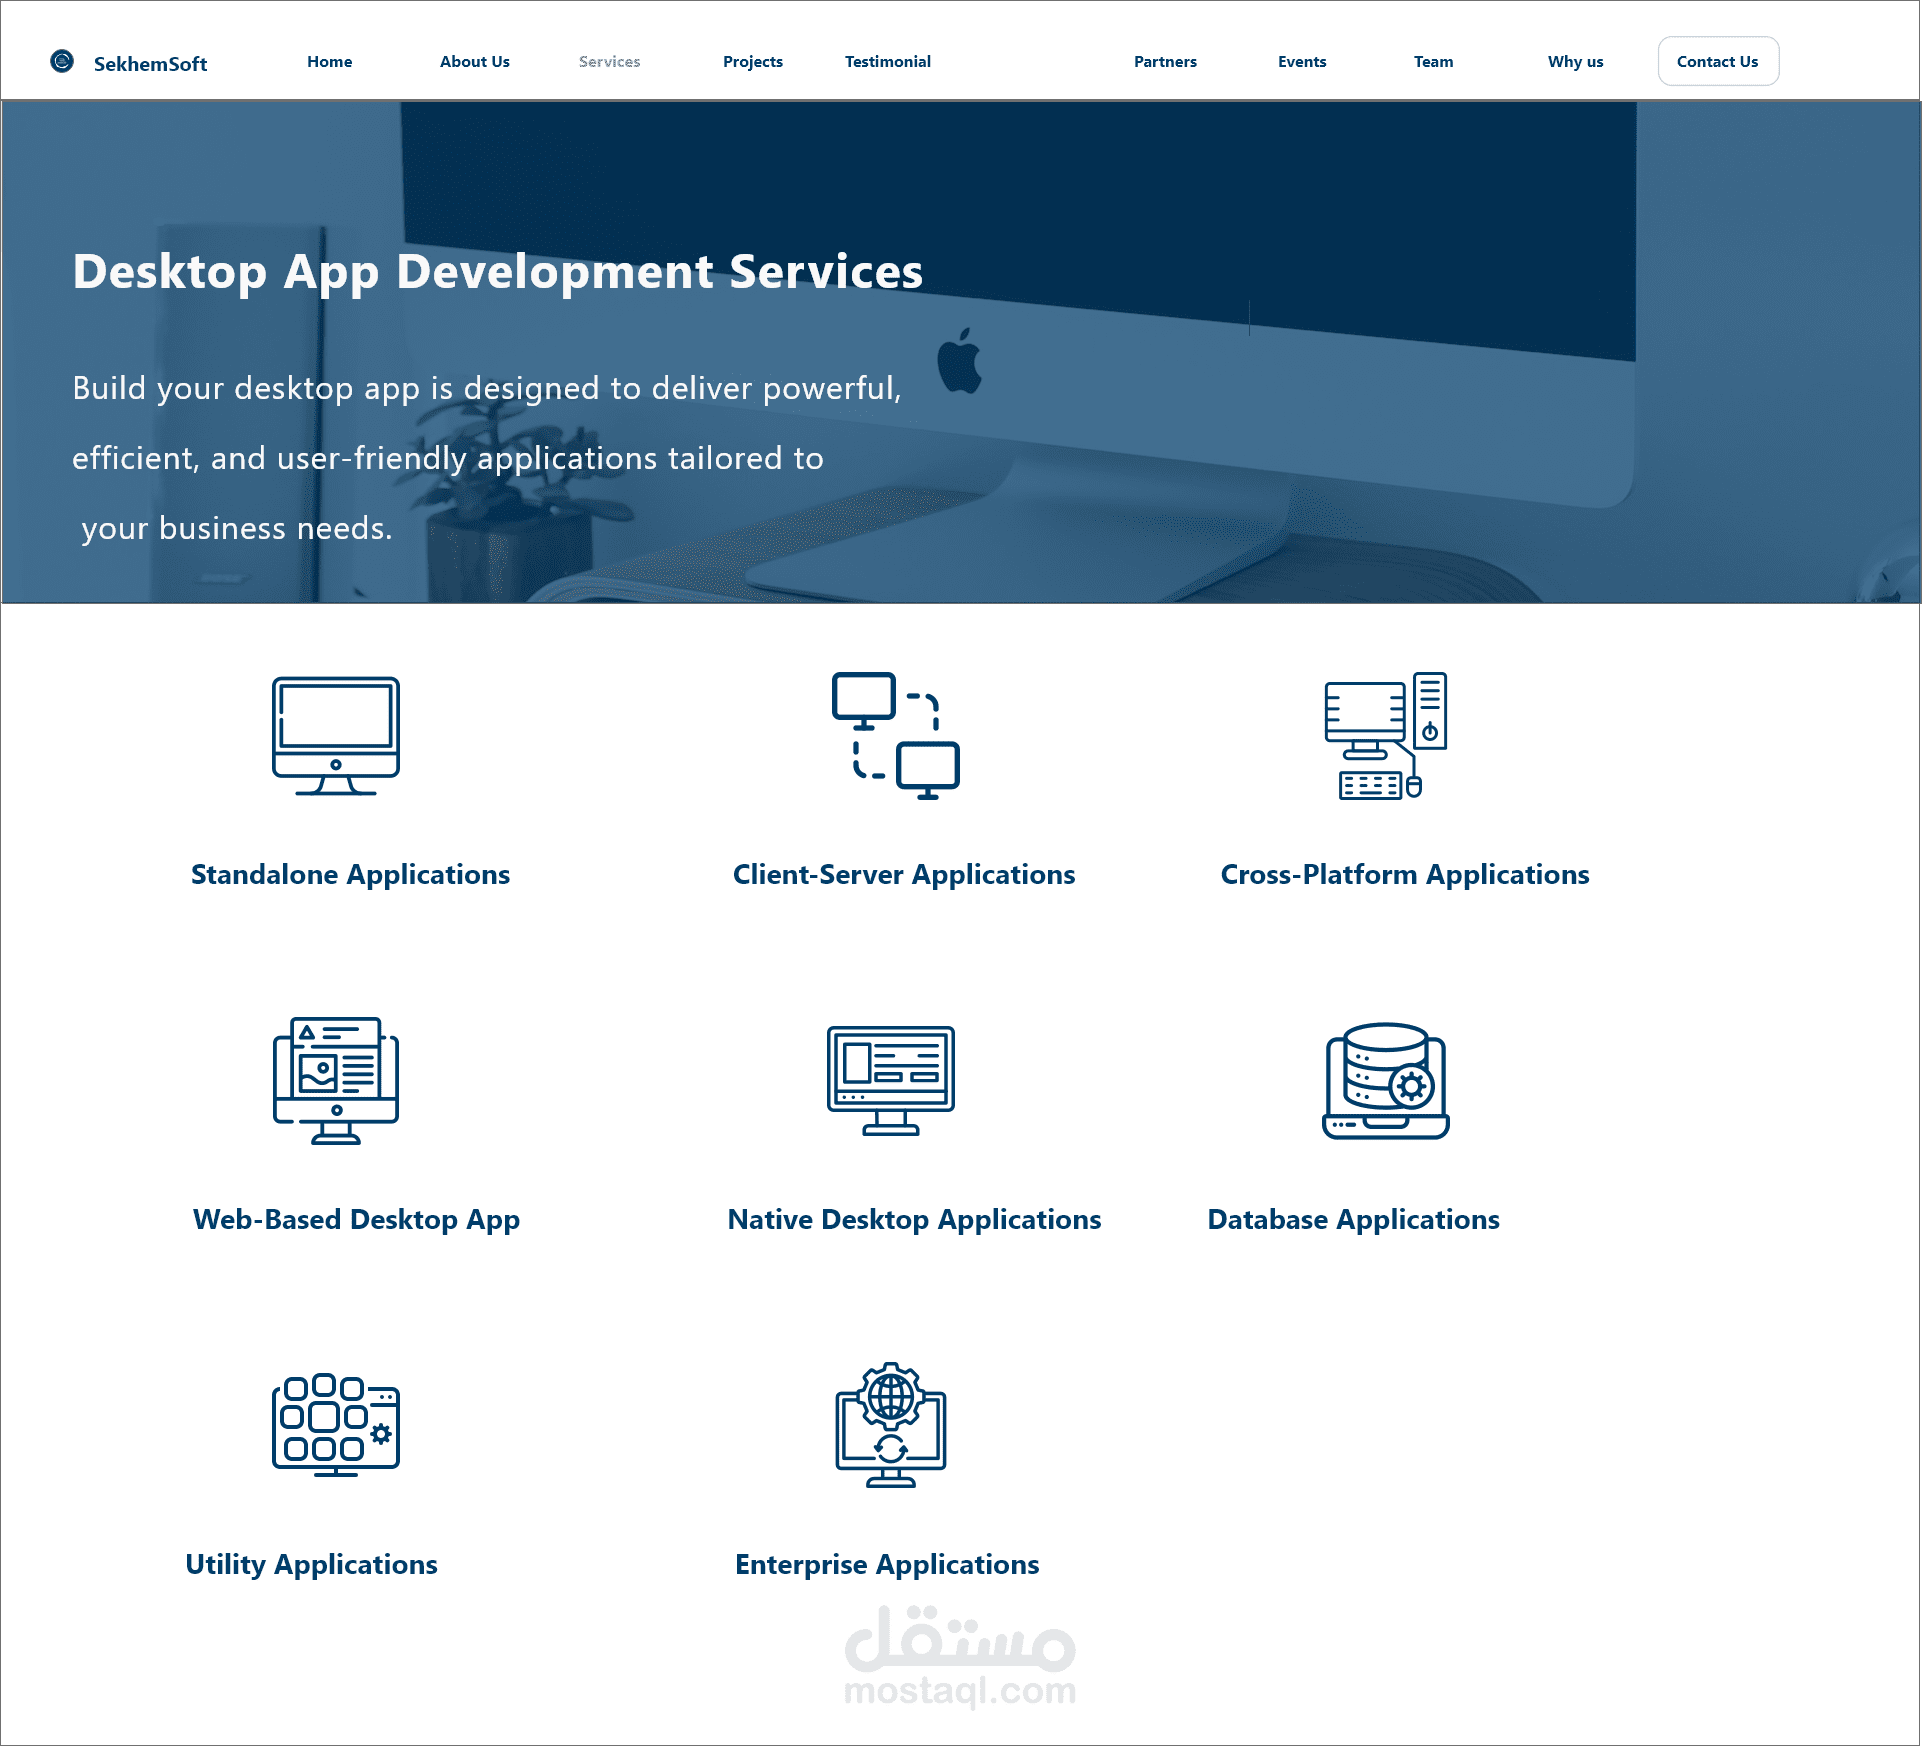Navigate to Testimonial section
The width and height of the screenshot is (1922, 1746).
coord(888,62)
